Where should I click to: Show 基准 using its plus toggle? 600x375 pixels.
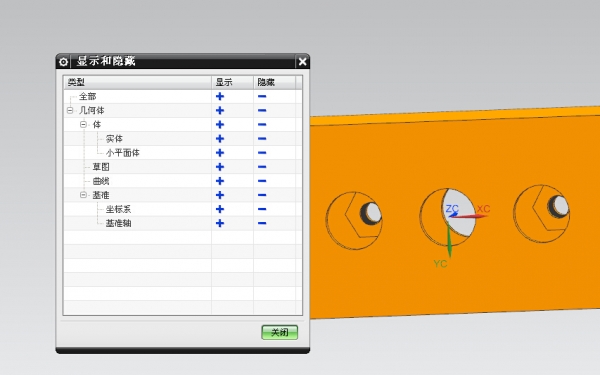click(x=220, y=195)
